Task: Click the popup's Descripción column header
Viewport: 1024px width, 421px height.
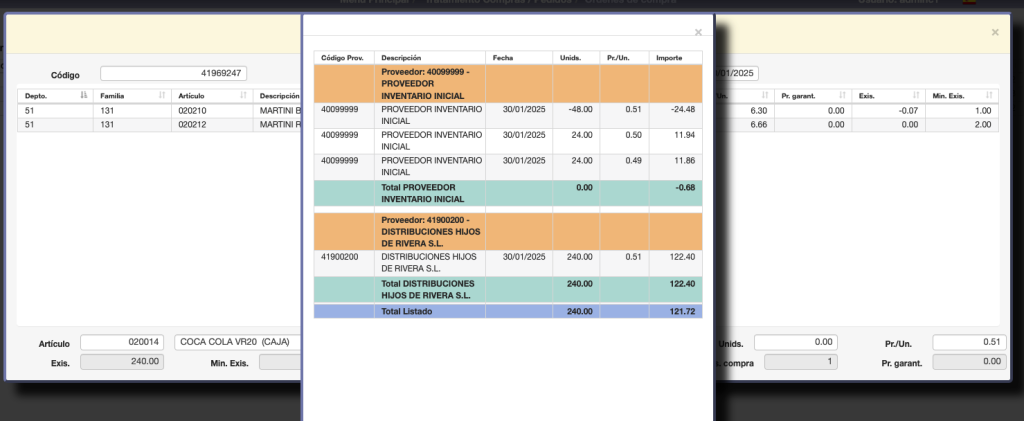Action: (x=430, y=57)
